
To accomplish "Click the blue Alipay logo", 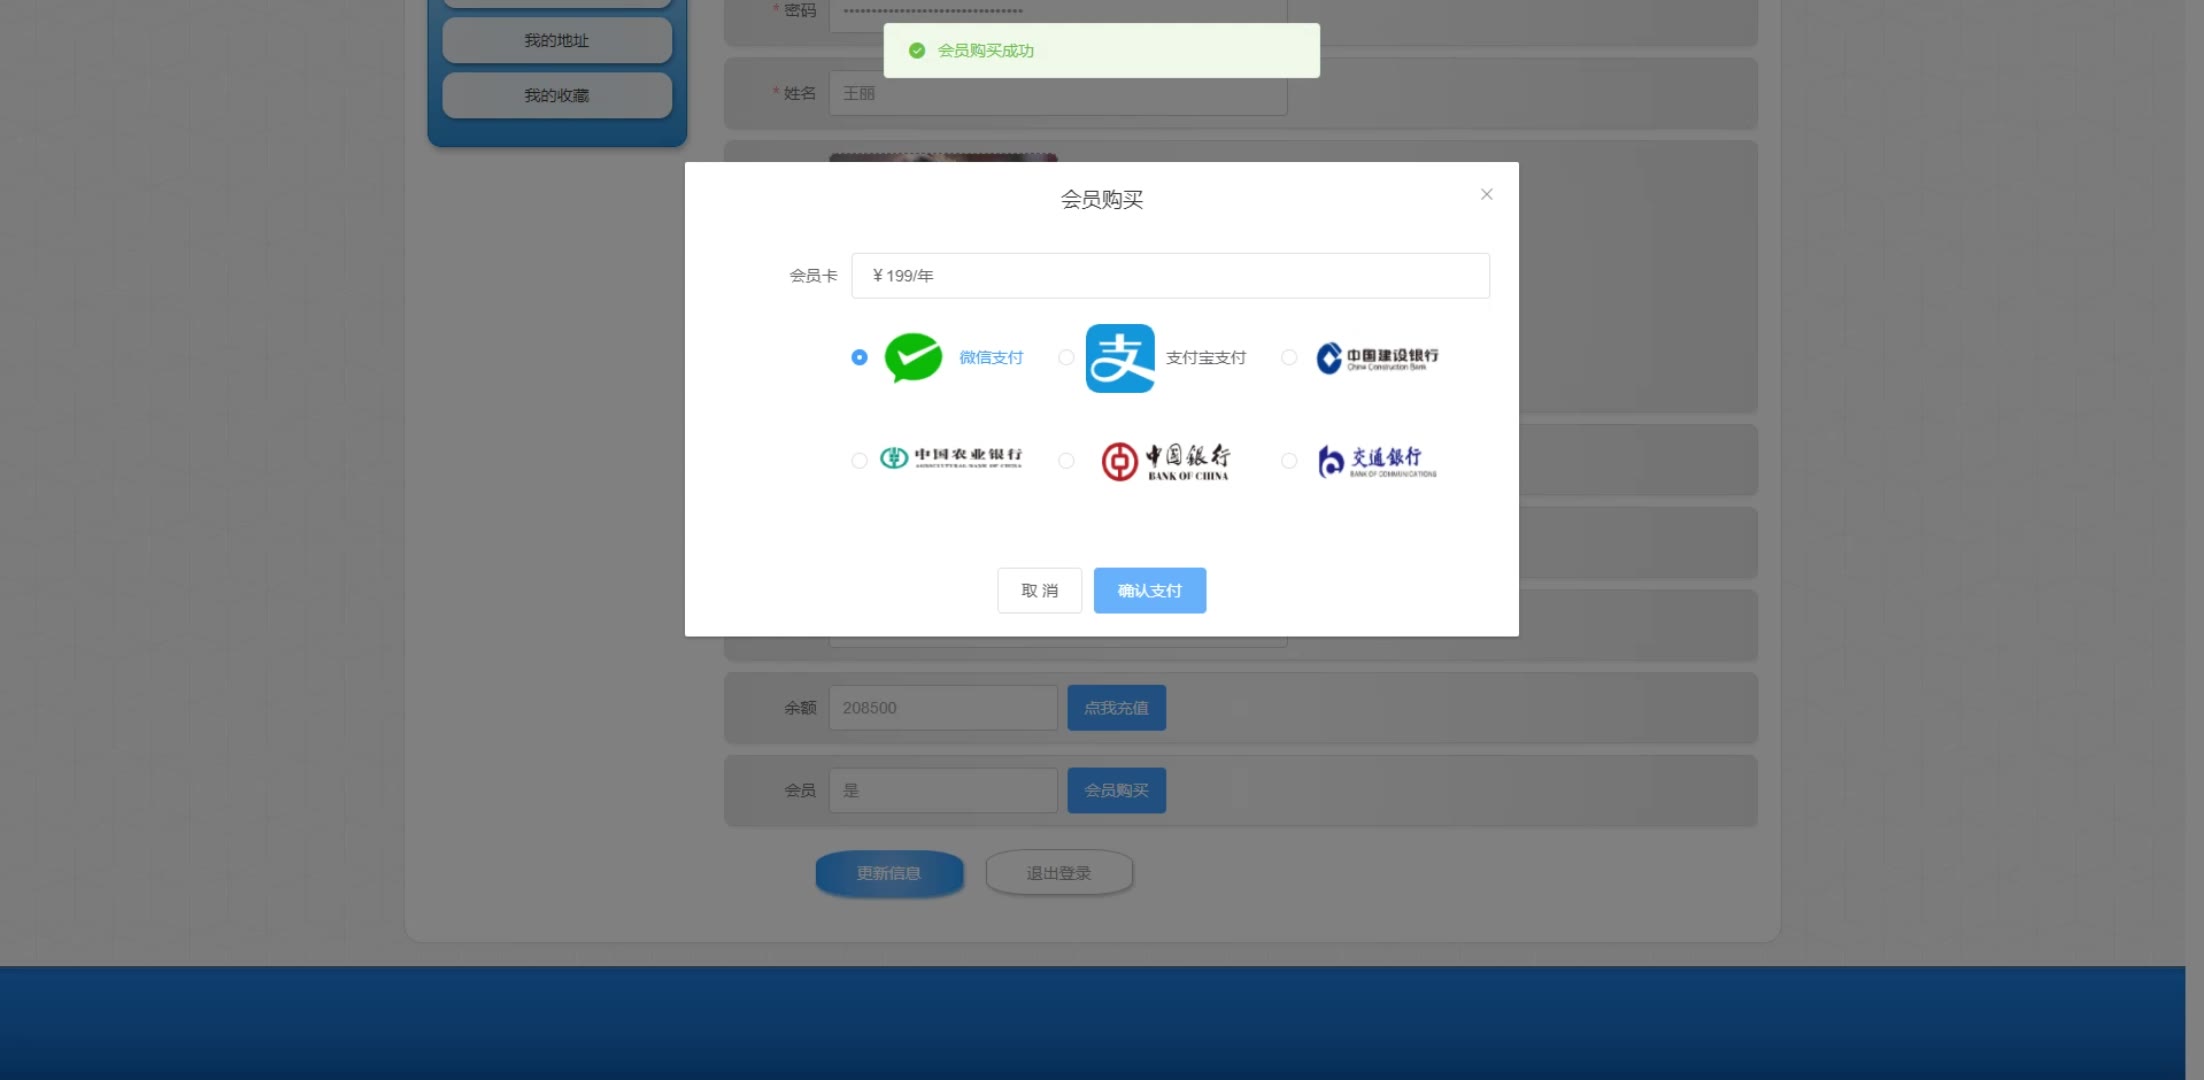I will (1120, 358).
